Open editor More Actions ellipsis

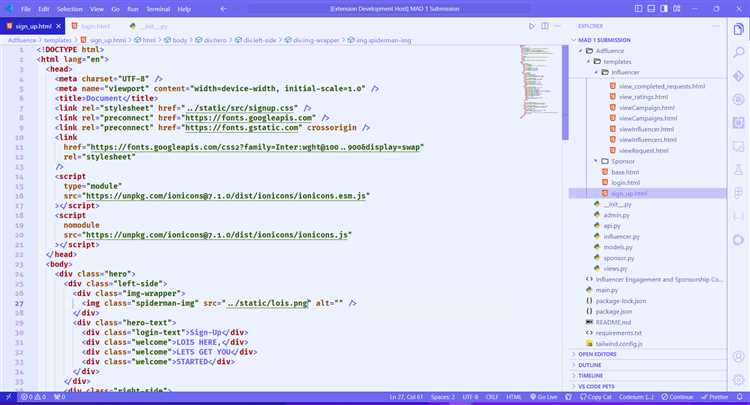557,26
